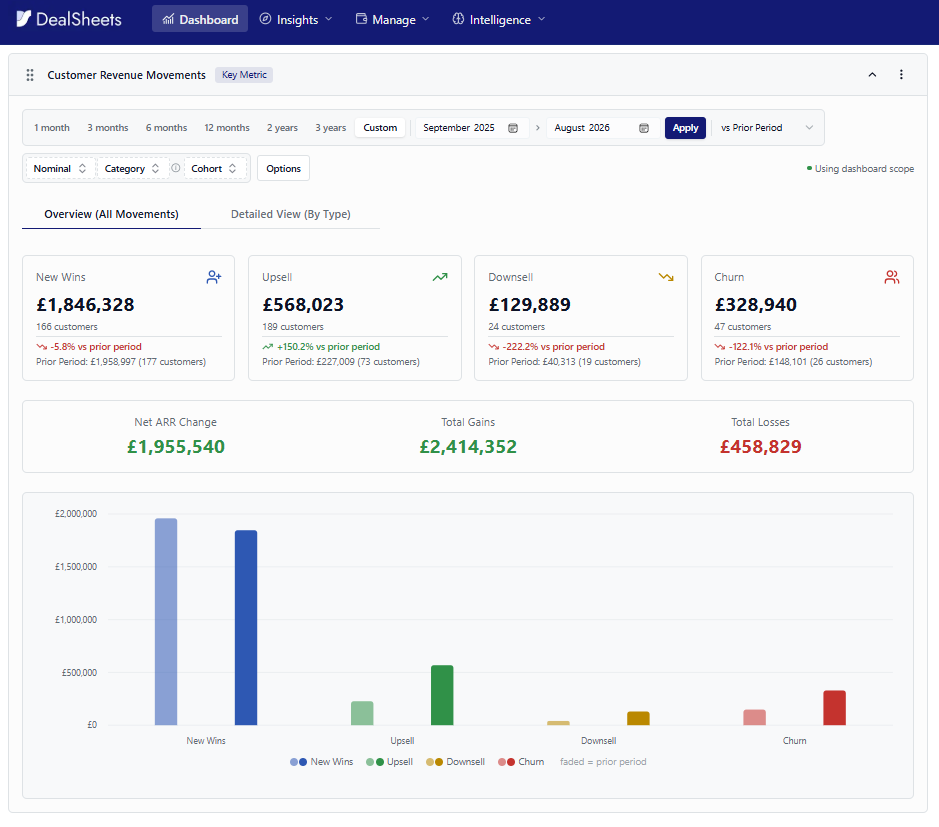The height and width of the screenshot is (827, 939).
Task: Open the Insights menu
Action: tap(296, 19)
